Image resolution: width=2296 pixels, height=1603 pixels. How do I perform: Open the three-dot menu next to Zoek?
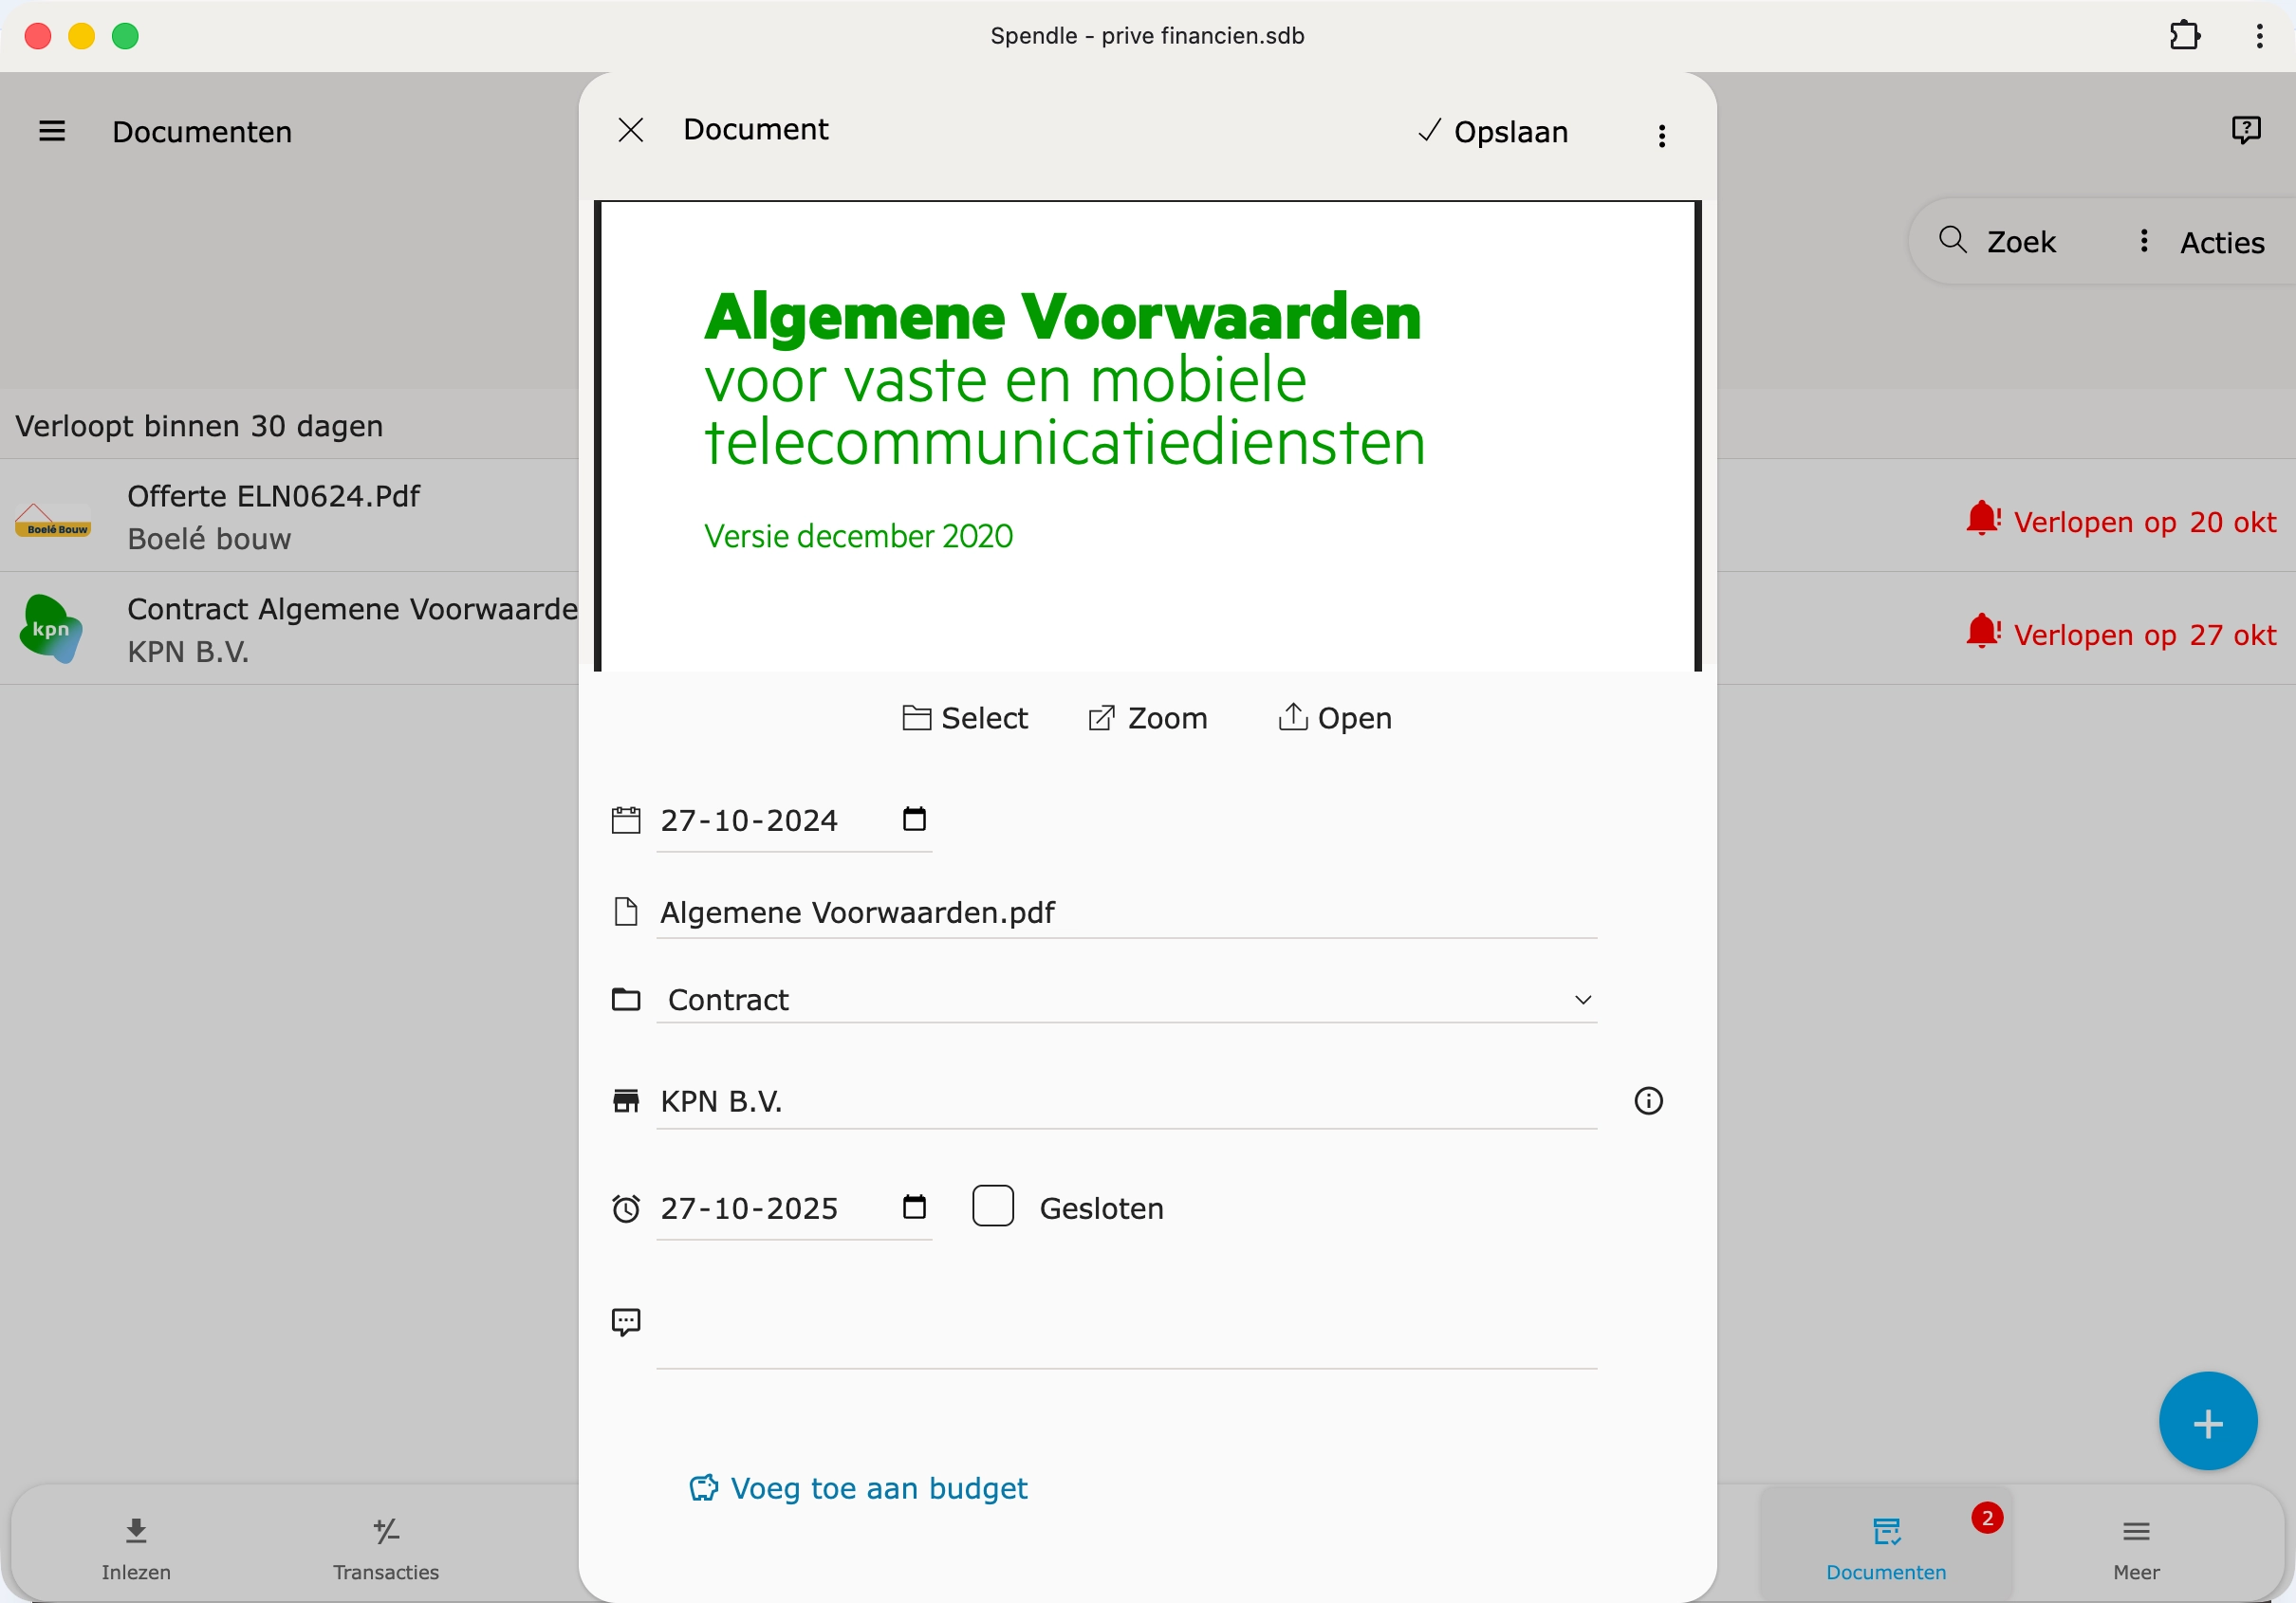point(2144,240)
